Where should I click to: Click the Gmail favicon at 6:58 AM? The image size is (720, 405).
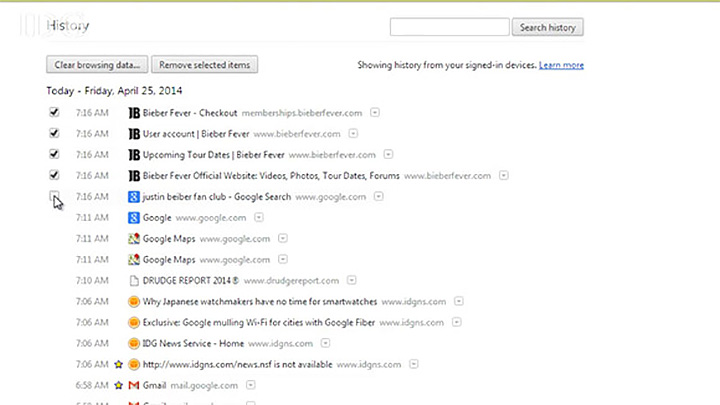(x=134, y=385)
